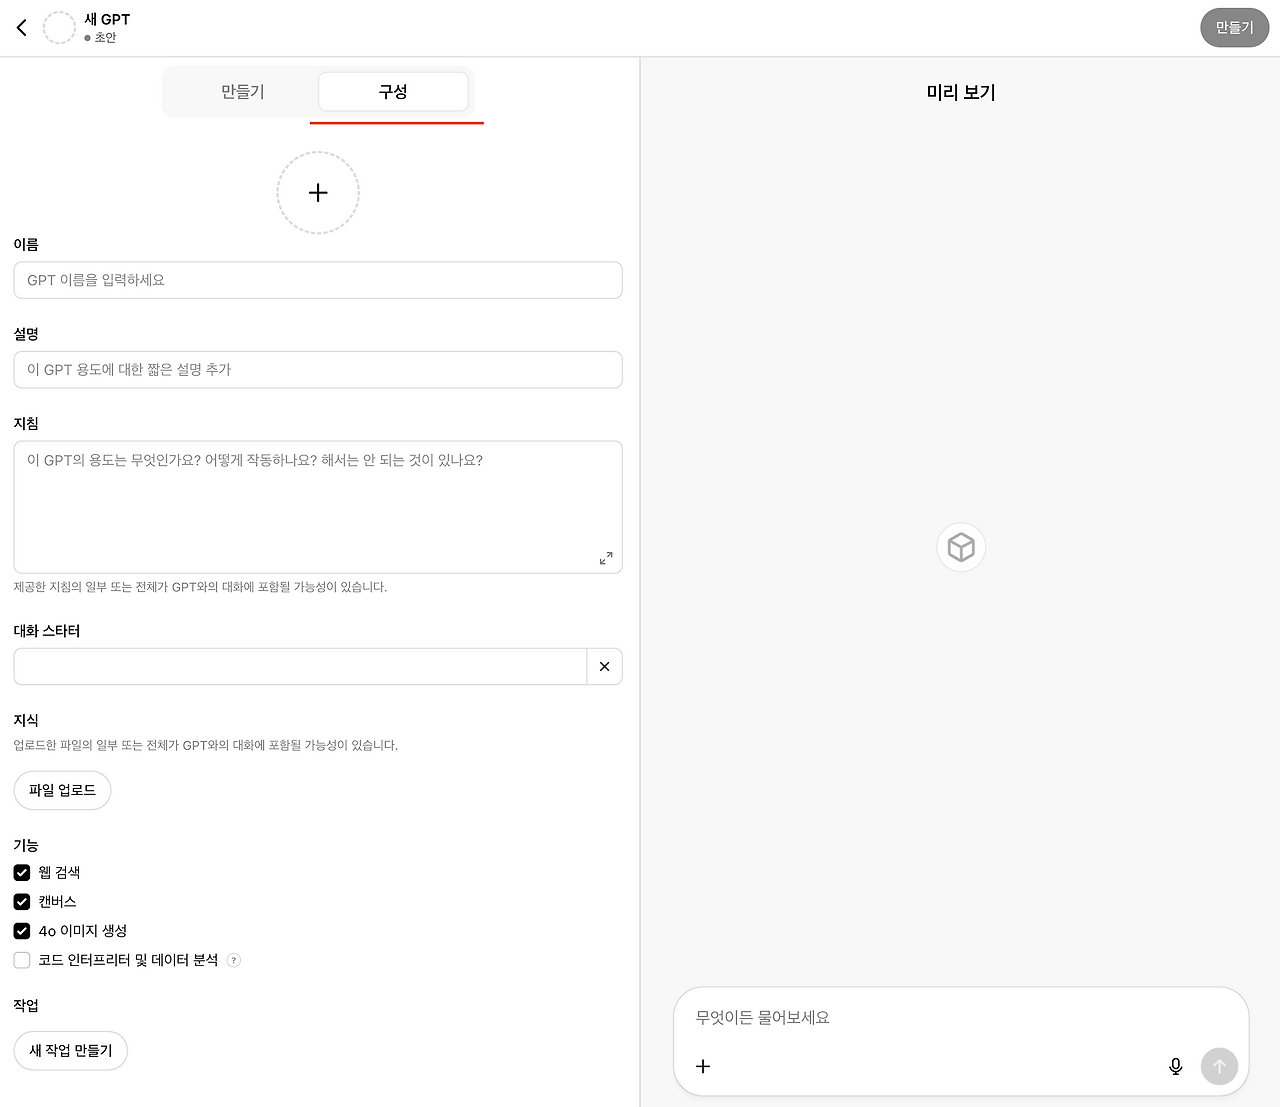Click the cube icon in the preview area
Viewport: 1280px width, 1107px height.
(x=960, y=547)
